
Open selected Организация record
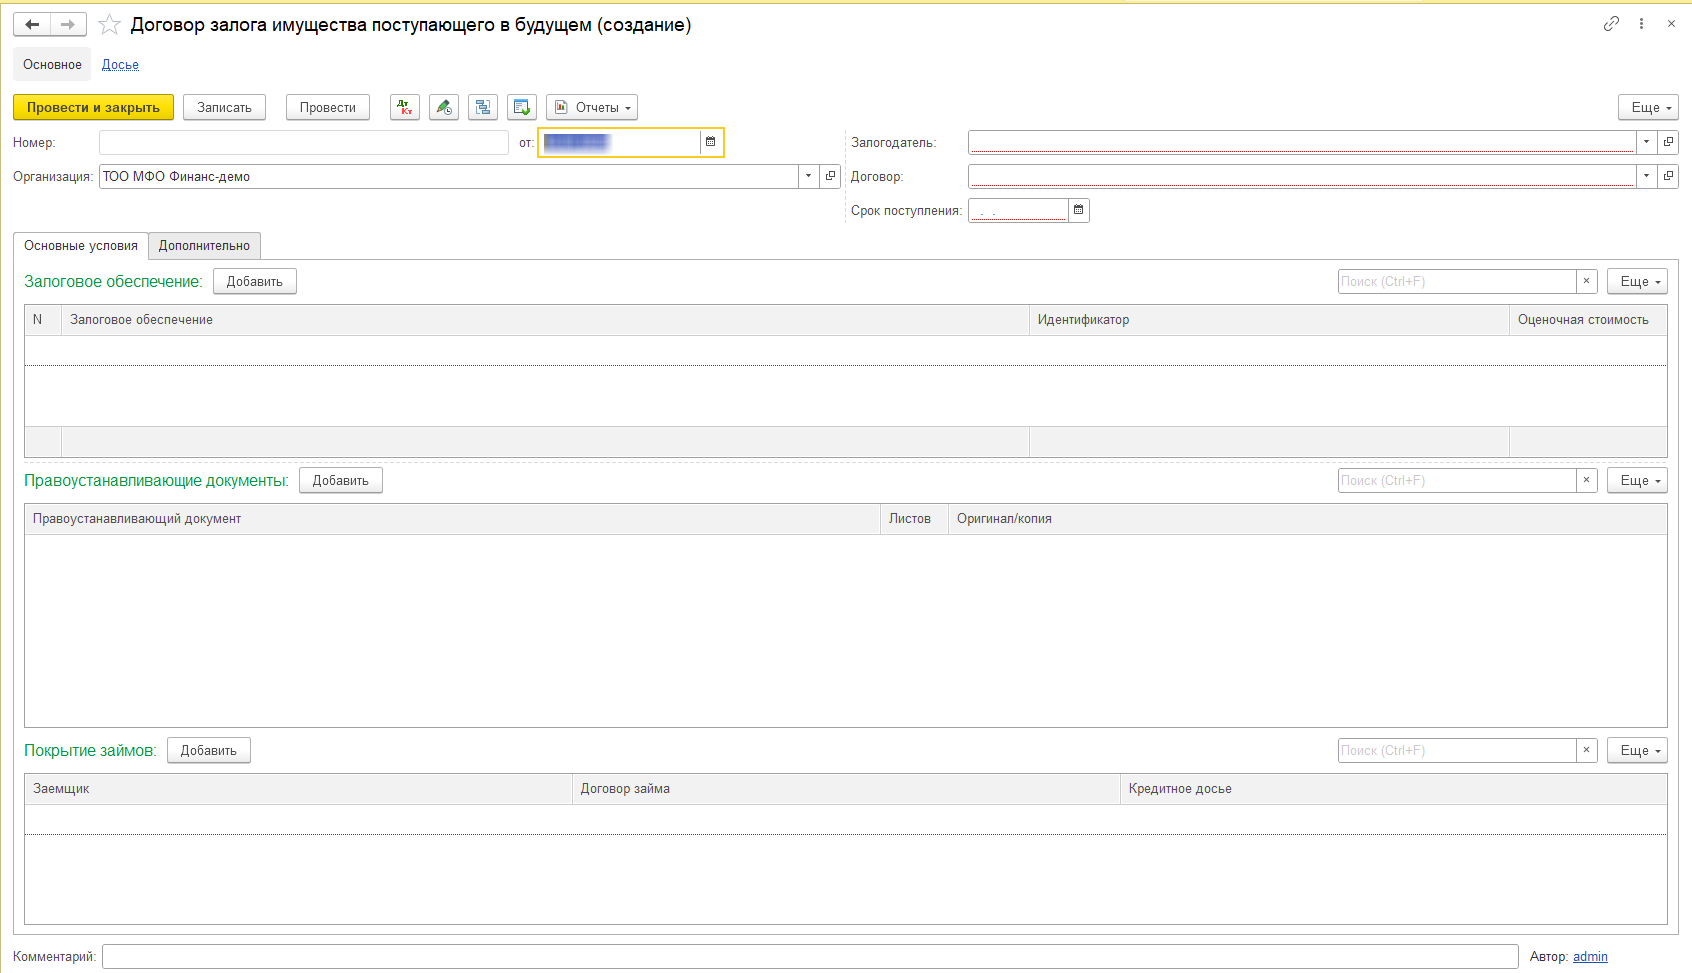[830, 176]
